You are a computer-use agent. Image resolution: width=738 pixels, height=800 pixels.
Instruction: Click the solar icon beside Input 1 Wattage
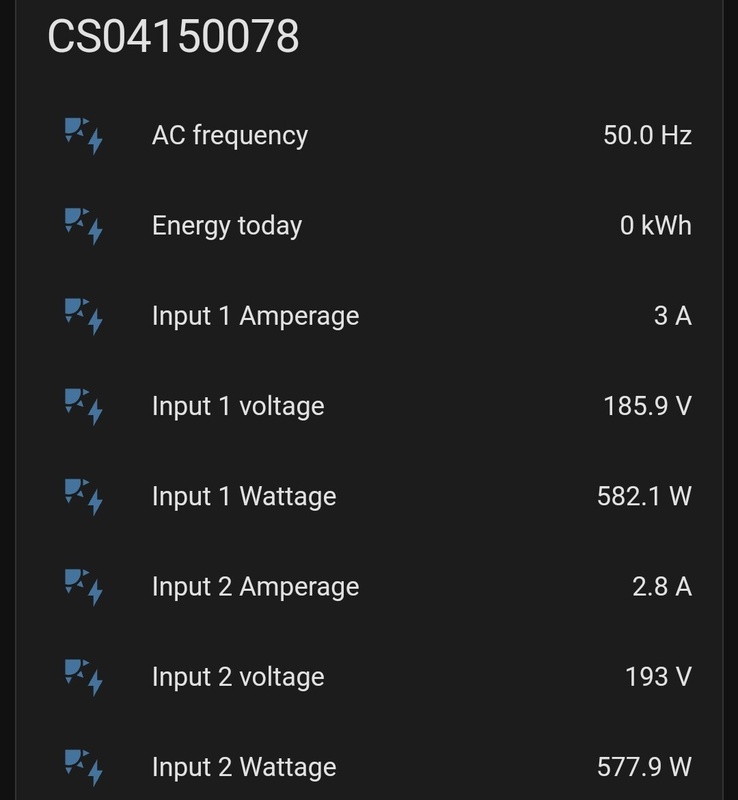point(83,496)
